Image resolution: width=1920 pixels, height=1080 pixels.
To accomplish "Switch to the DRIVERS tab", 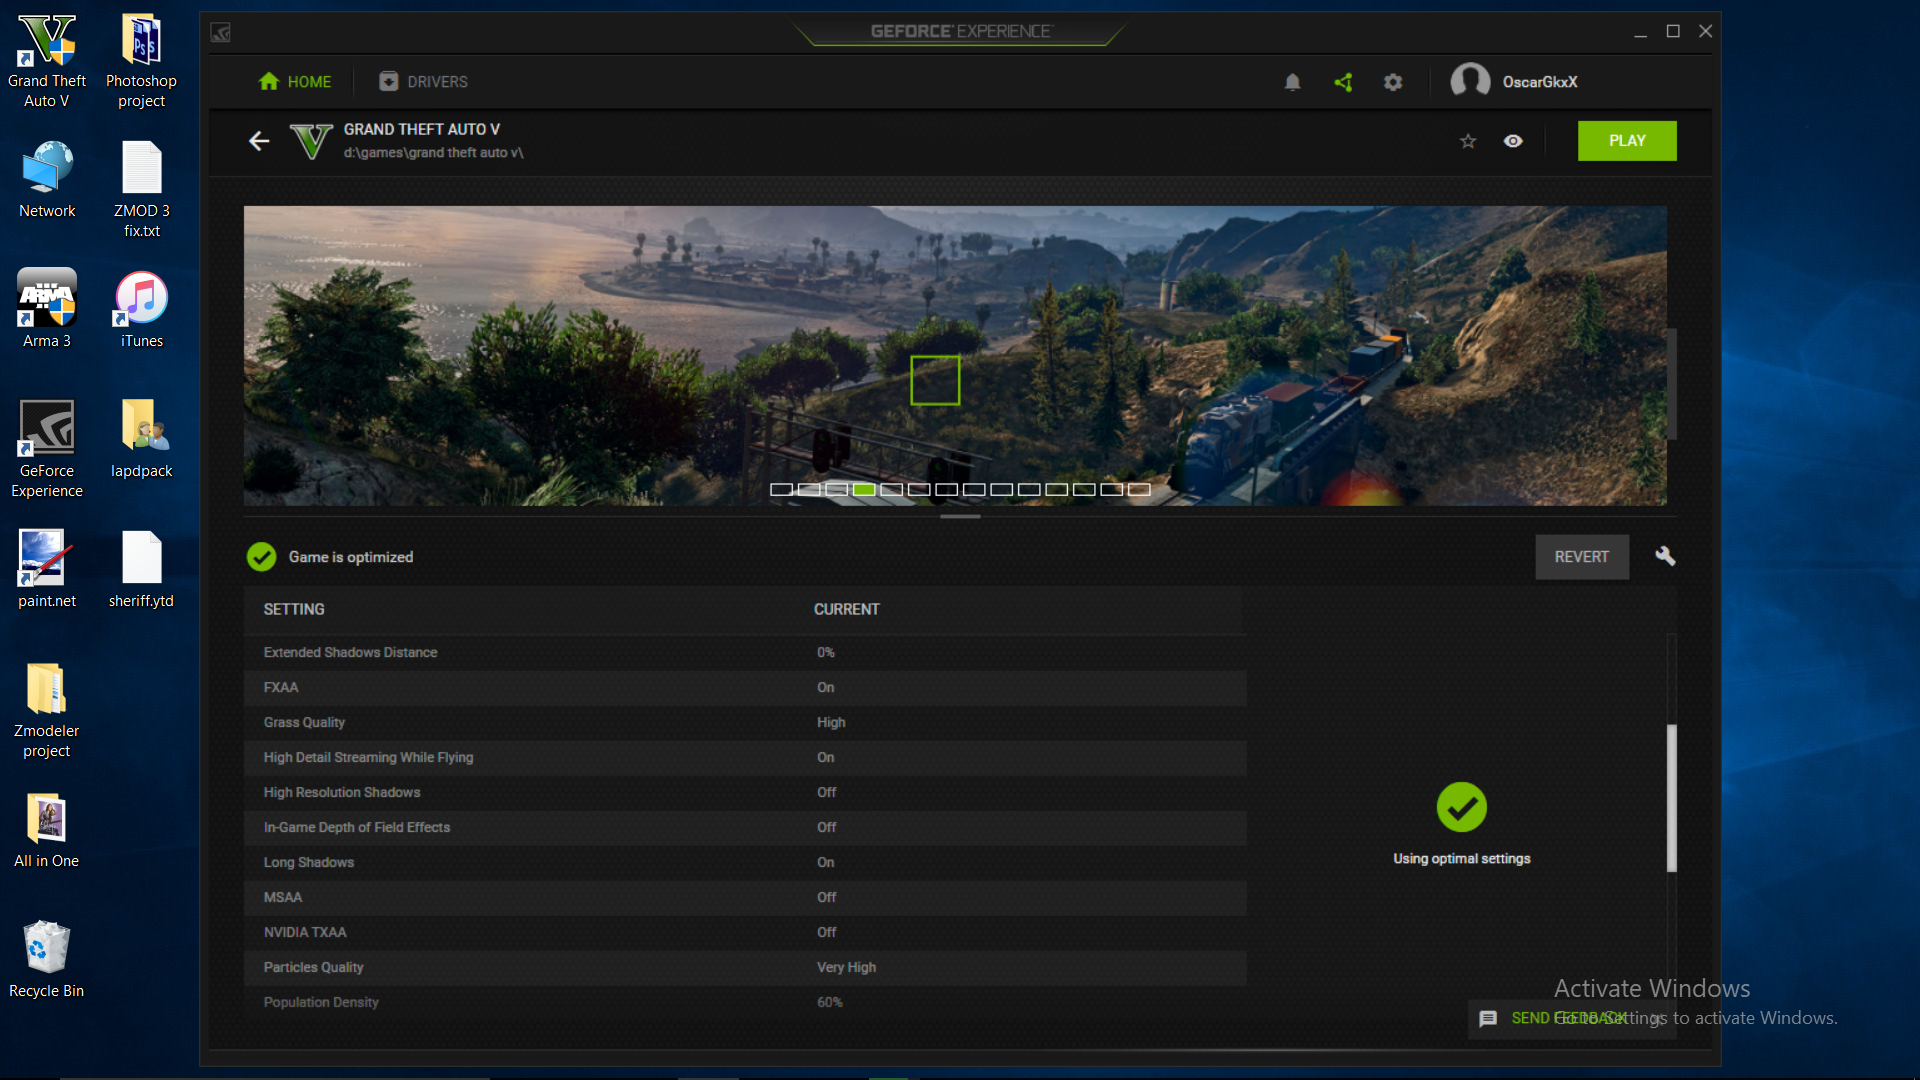I will [424, 82].
